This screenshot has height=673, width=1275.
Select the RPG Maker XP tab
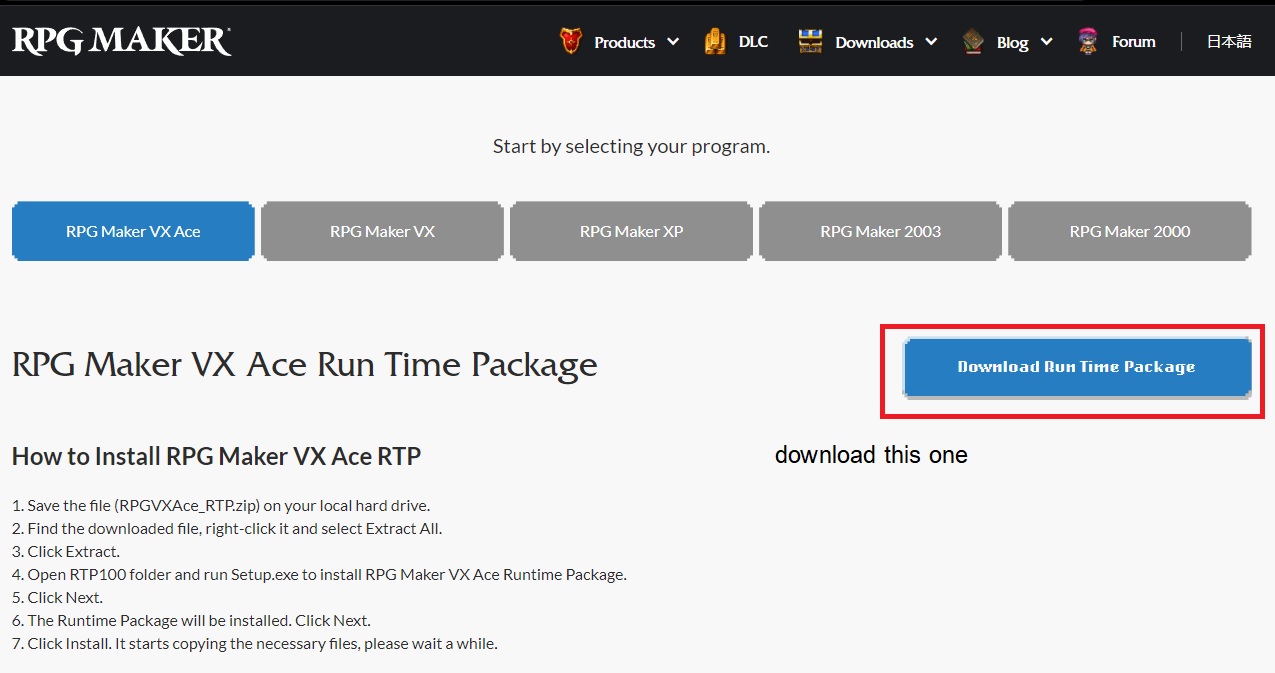631,231
